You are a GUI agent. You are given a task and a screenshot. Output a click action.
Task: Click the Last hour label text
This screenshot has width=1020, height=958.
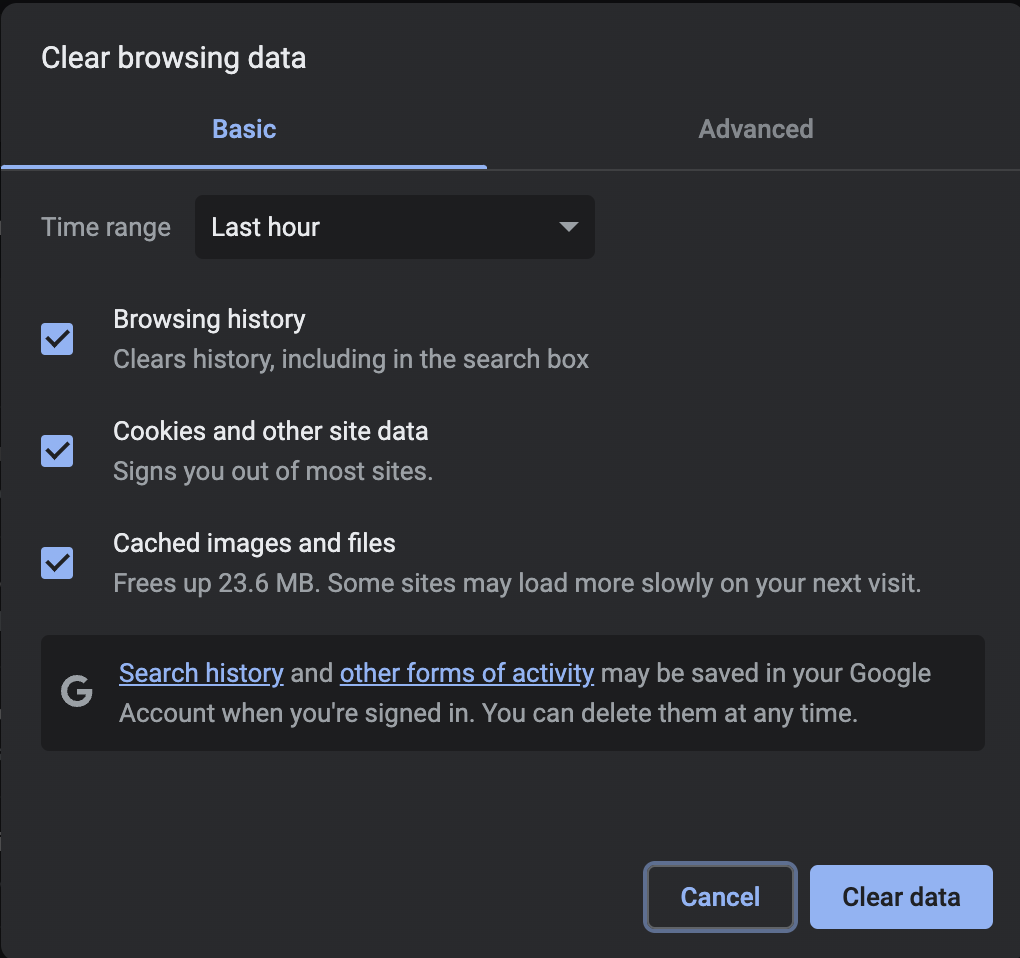[265, 227]
